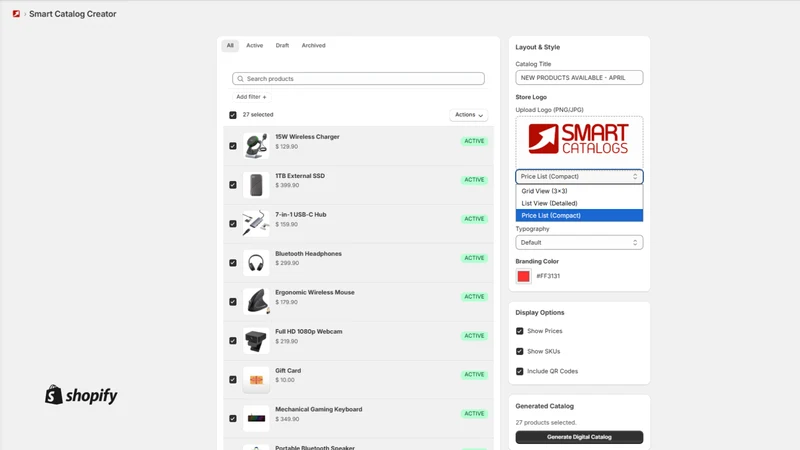
Task: Open the red Branding Color swatch
Action: [x=523, y=276]
